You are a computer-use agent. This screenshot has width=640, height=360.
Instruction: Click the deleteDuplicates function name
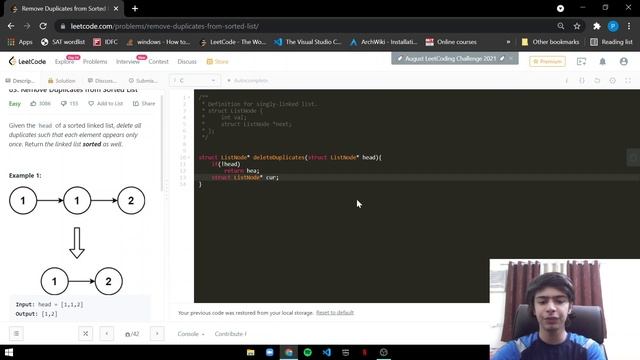[279, 157]
